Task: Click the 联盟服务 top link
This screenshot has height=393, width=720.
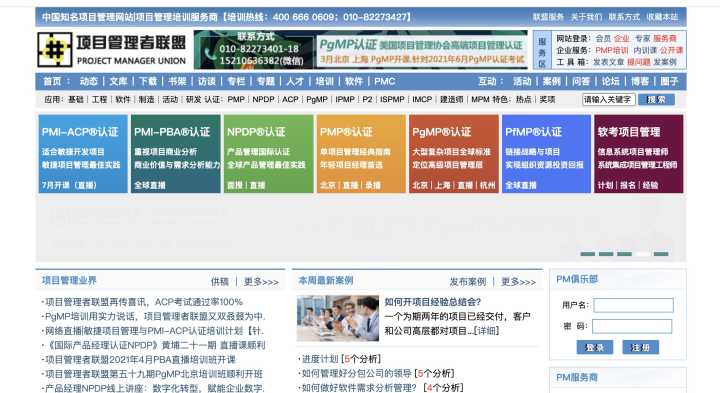Action: (x=548, y=17)
